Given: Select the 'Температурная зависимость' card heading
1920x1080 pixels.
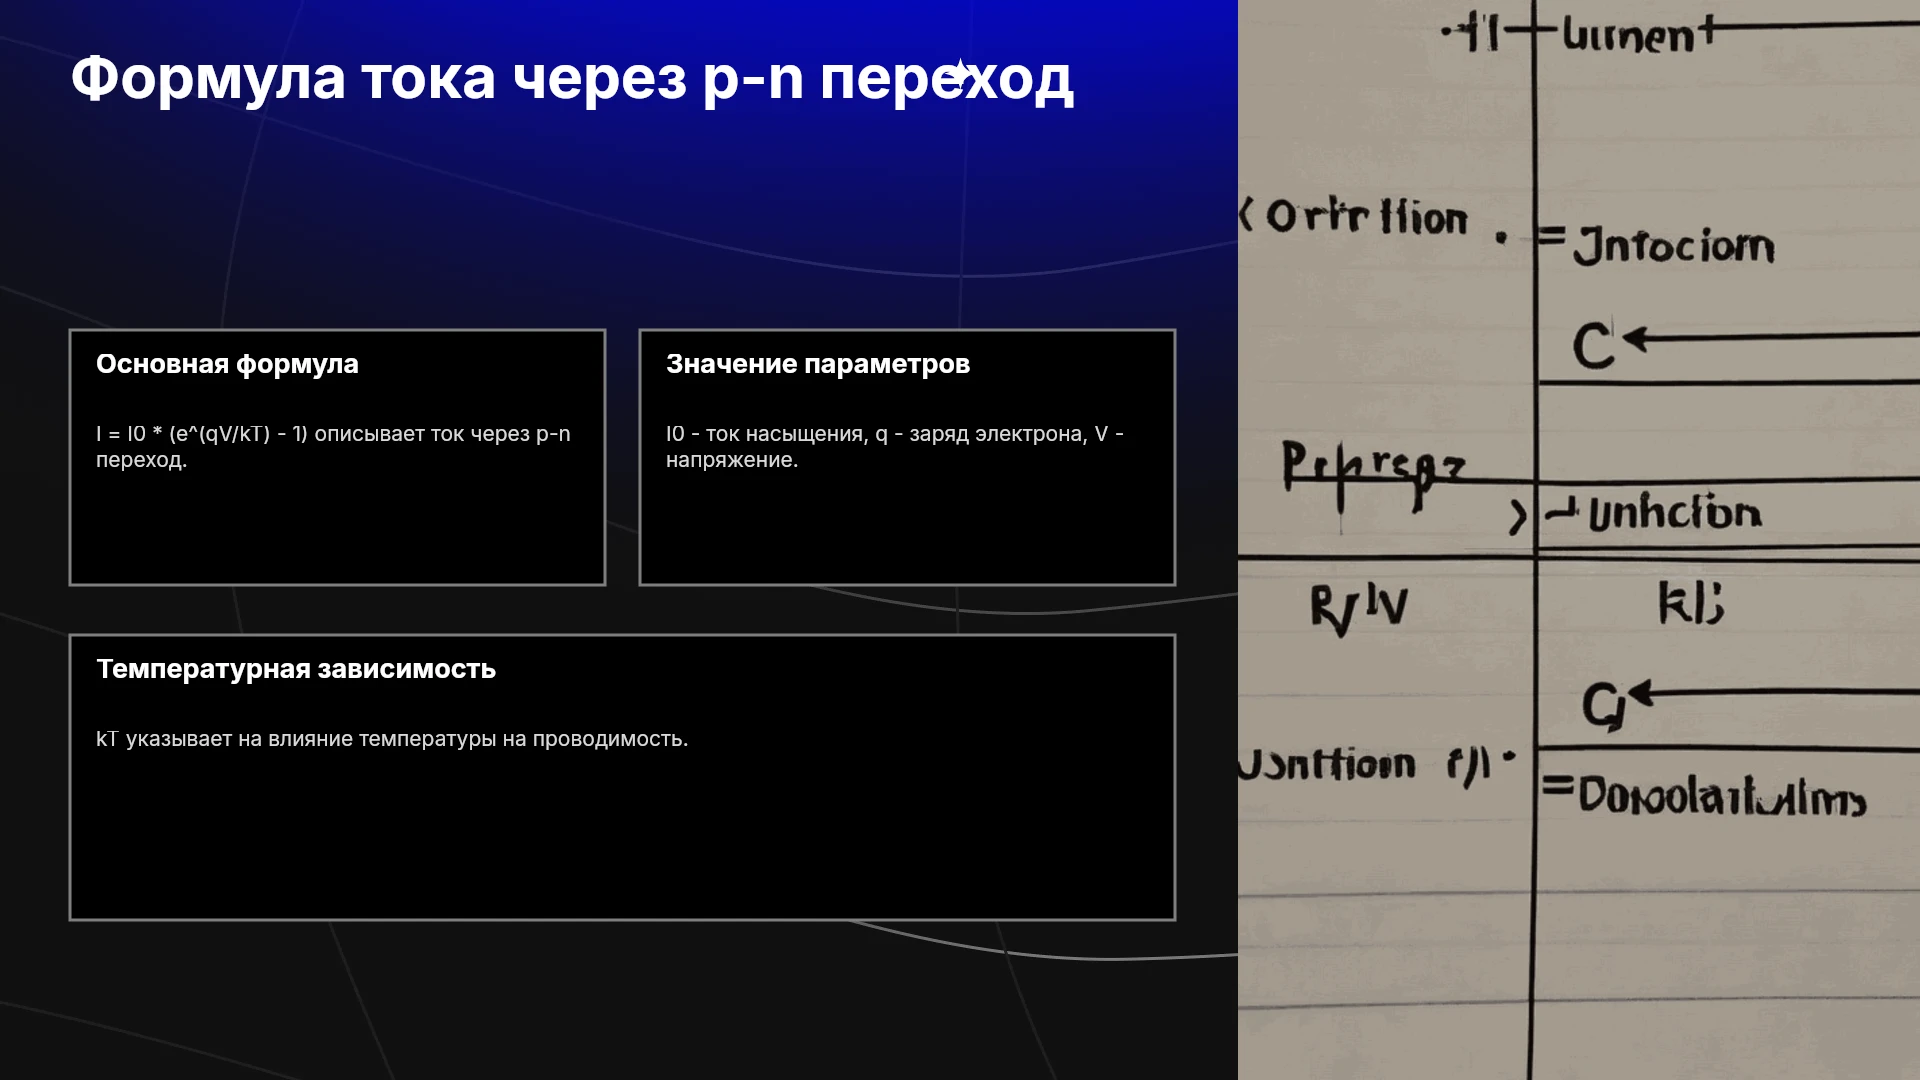Looking at the screenshot, I should (296, 669).
